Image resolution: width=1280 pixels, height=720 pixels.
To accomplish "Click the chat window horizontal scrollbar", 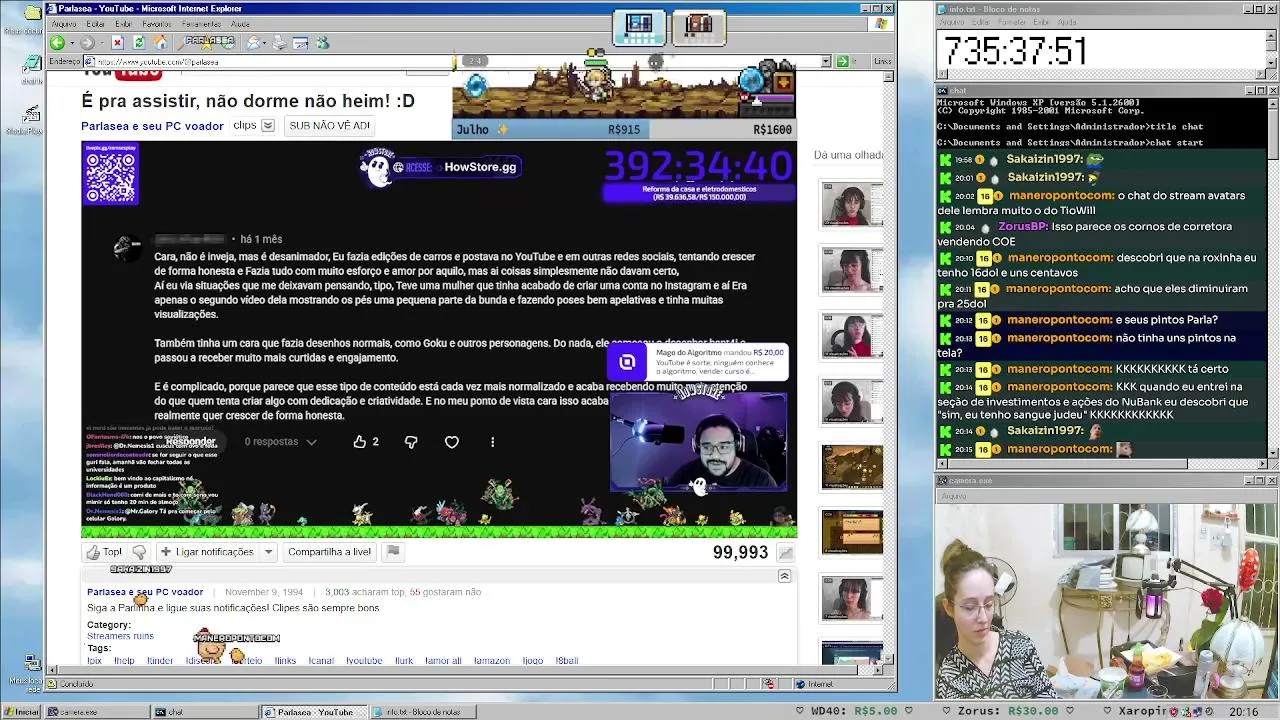I will coord(1101,463).
